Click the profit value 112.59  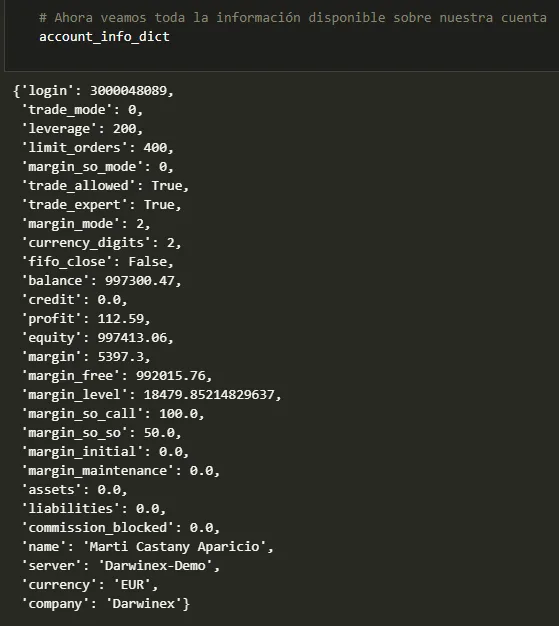pos(121,319)
